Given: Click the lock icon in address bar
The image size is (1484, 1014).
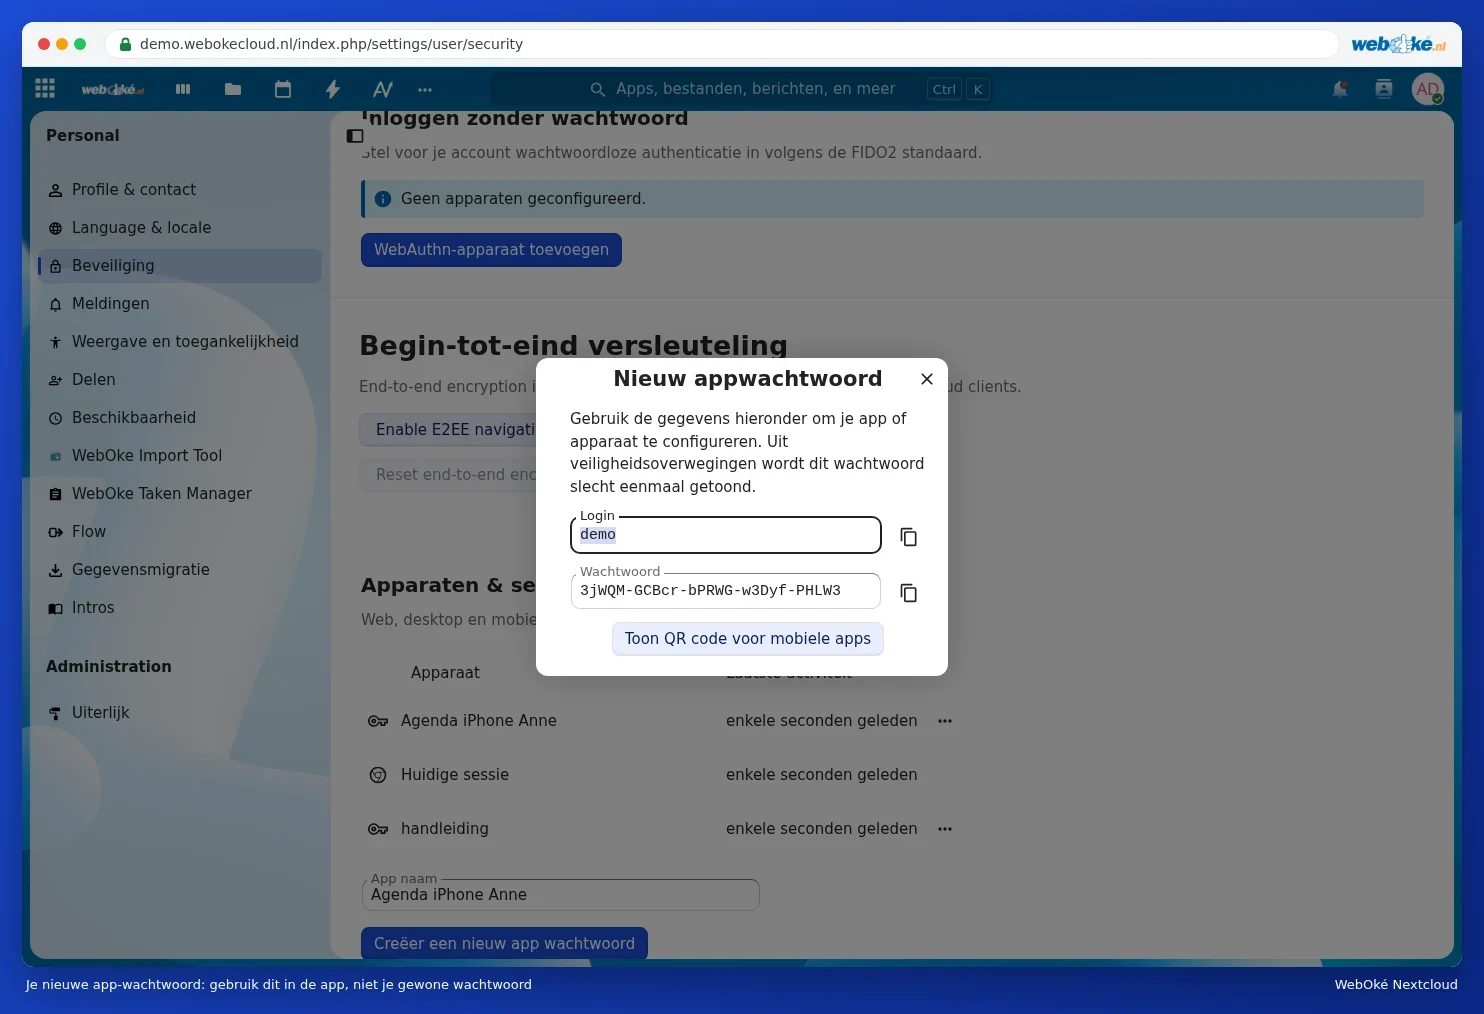Looking at the screenshot, I should coord(125,44).
